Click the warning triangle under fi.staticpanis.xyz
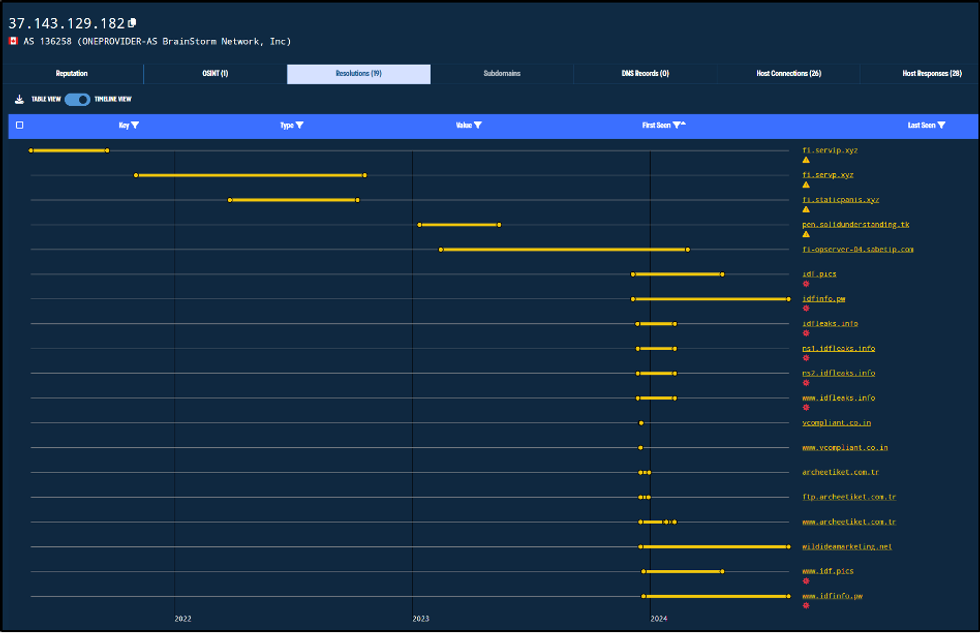Viewport: 980px width, 633px height. point(806,209)
